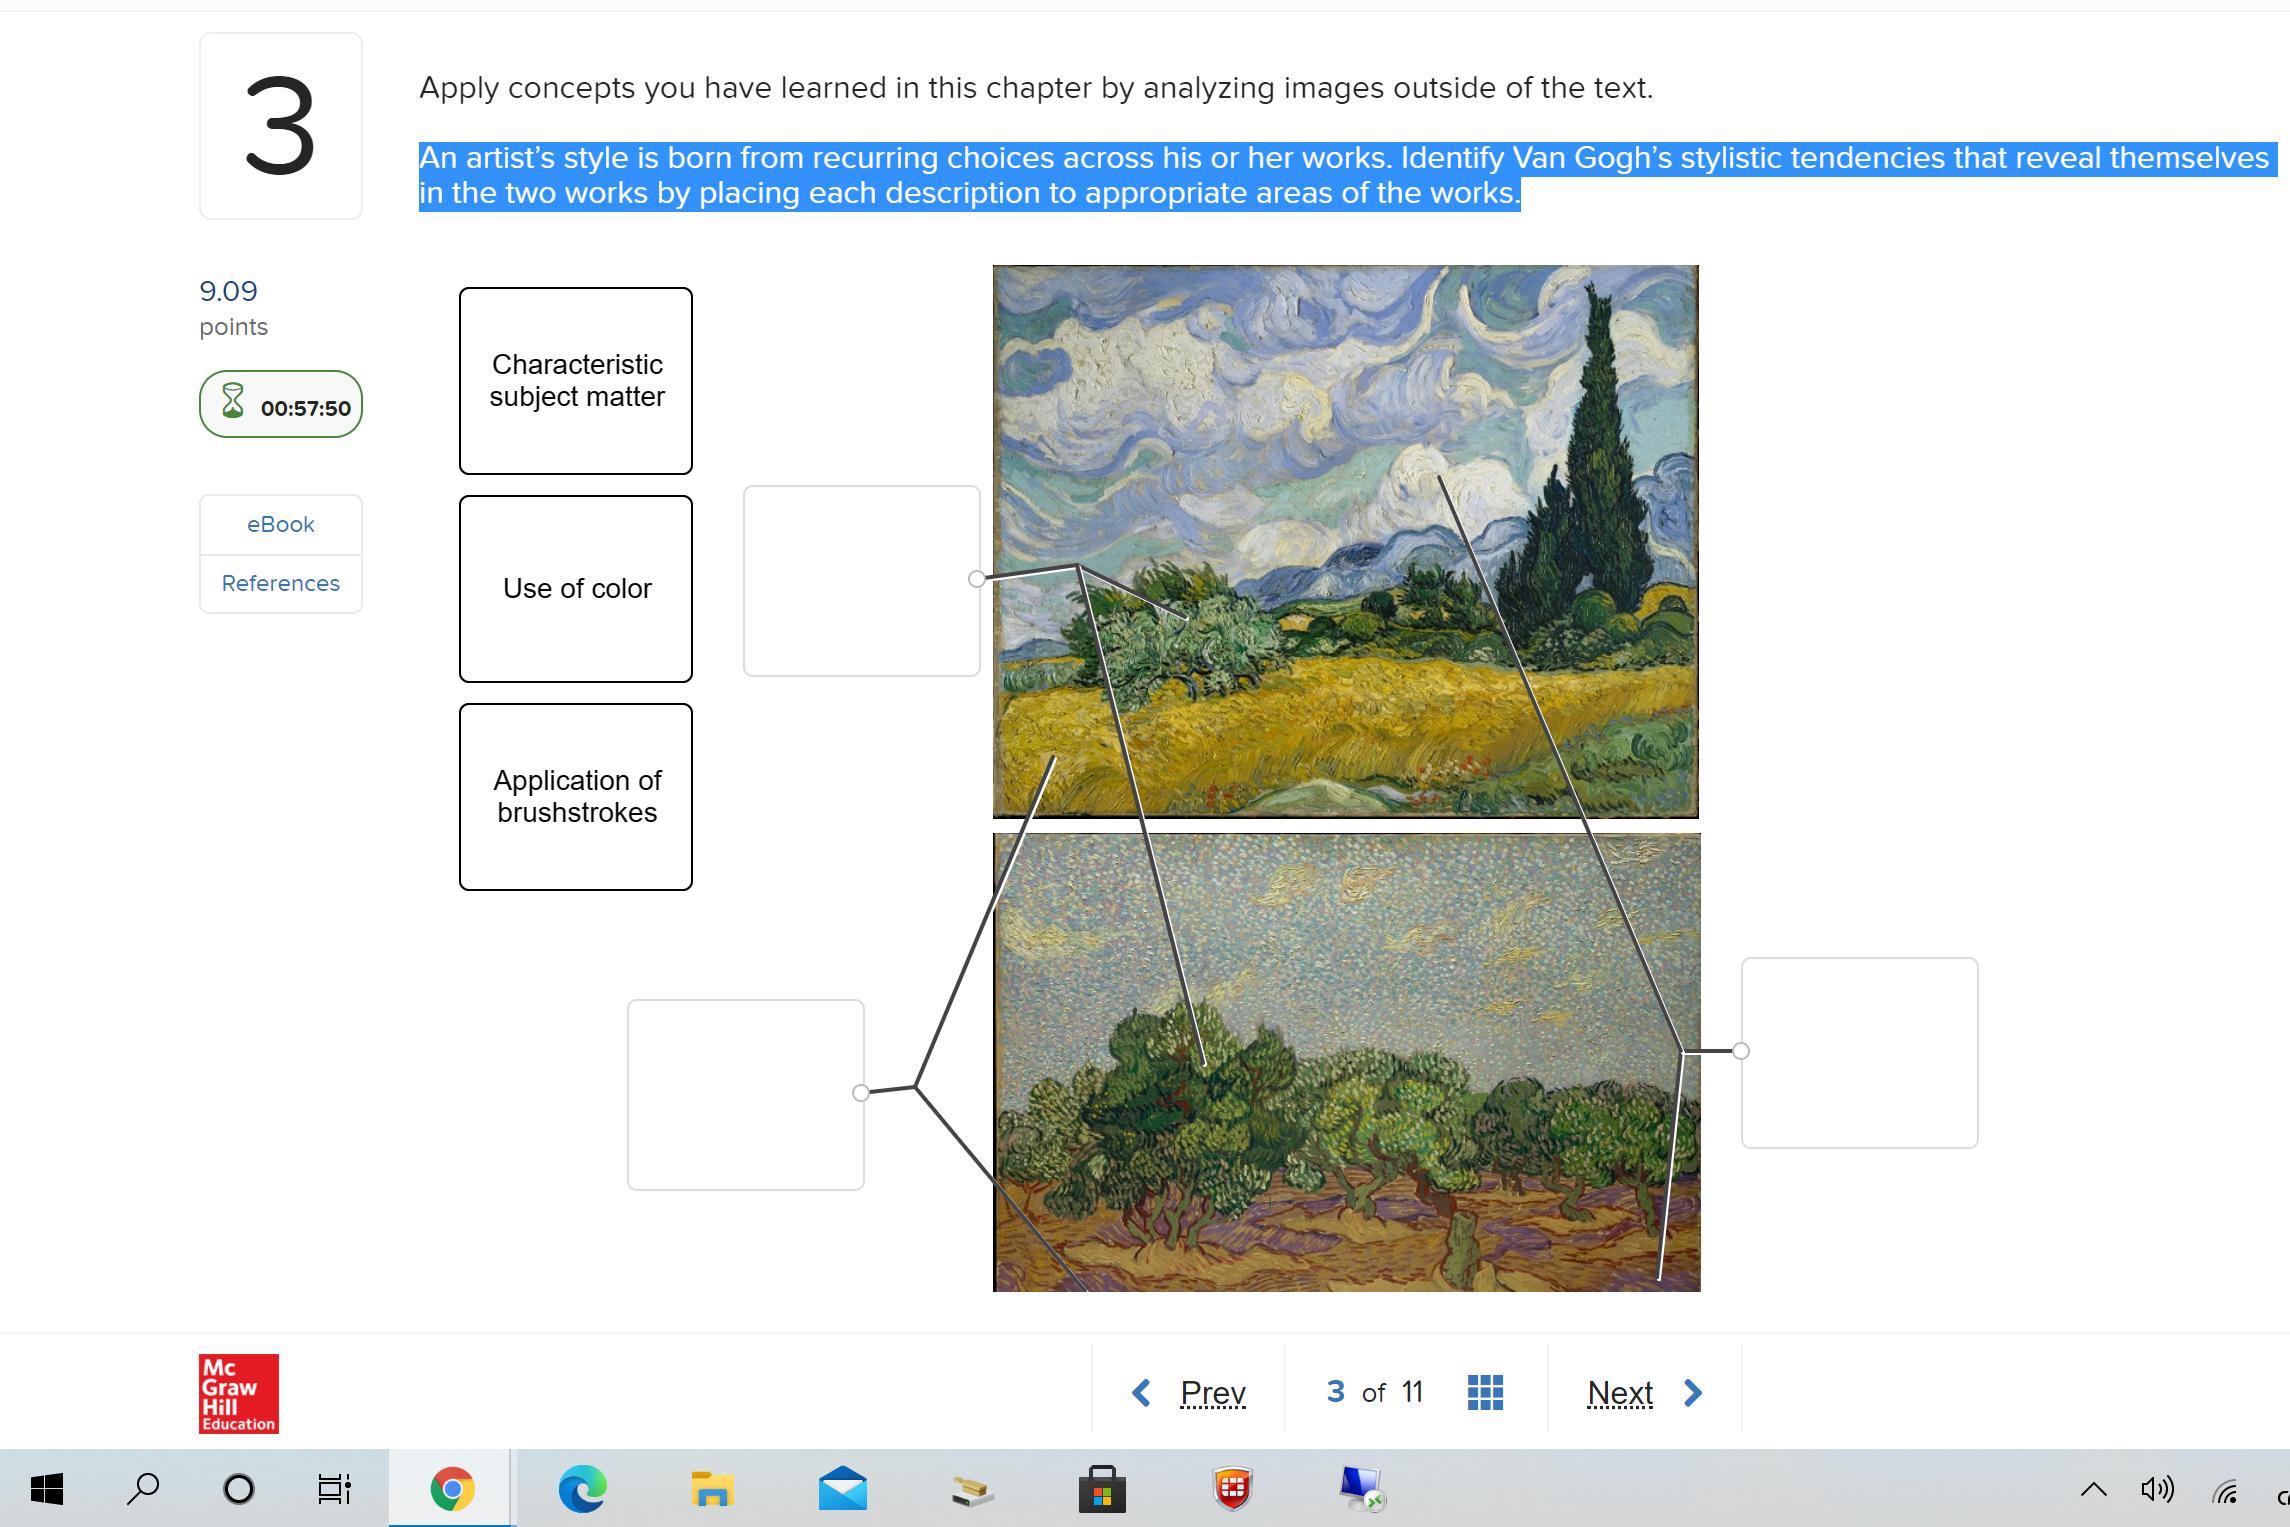
Task: Click the volume speaker tray icon
Action: click(2157, 1490)
